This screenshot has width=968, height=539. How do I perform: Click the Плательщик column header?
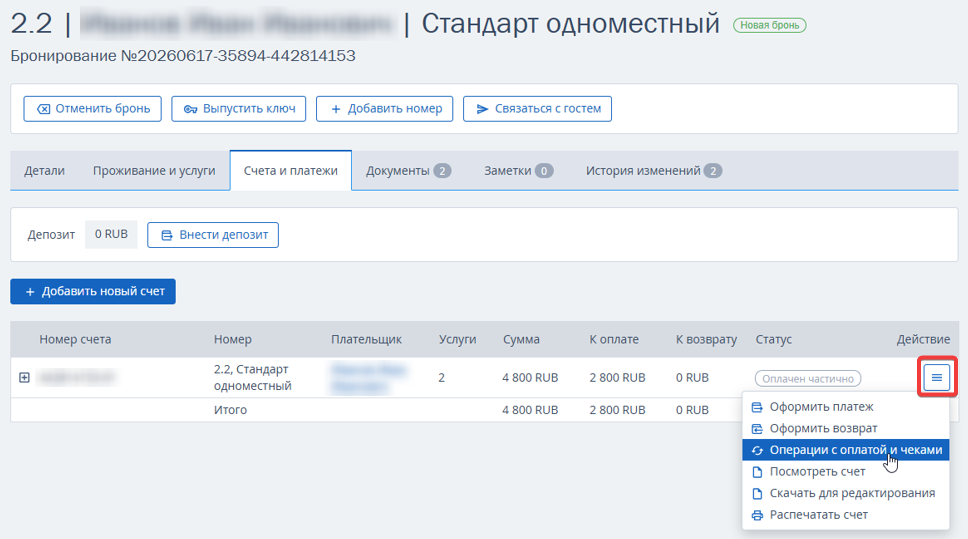tap(366, 340)
